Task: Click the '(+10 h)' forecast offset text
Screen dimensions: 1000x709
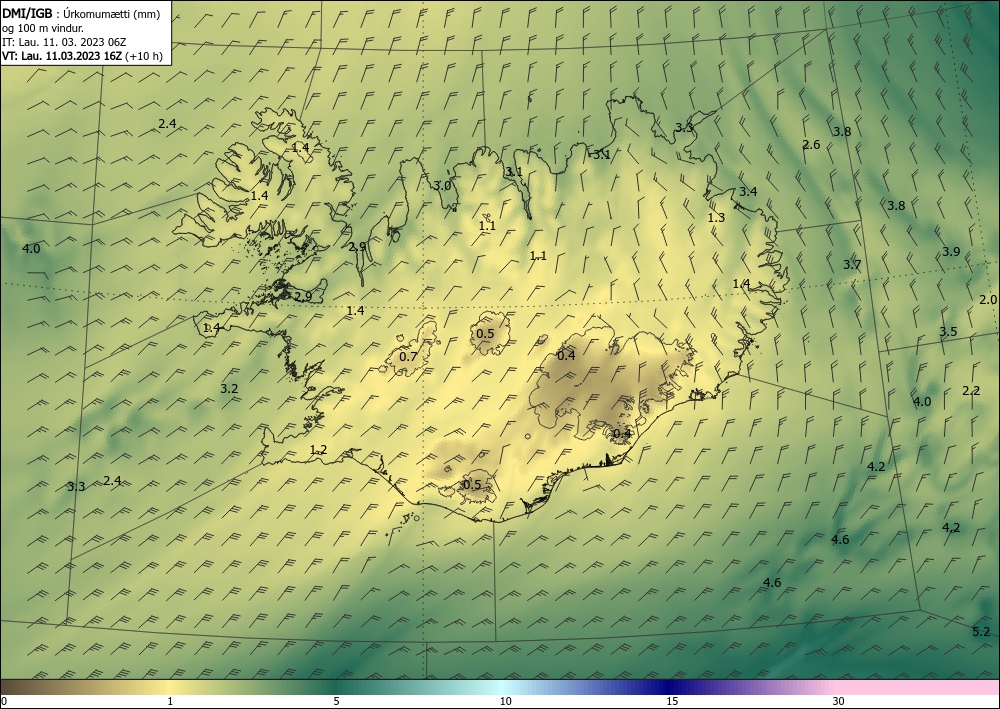Action: 144,56
